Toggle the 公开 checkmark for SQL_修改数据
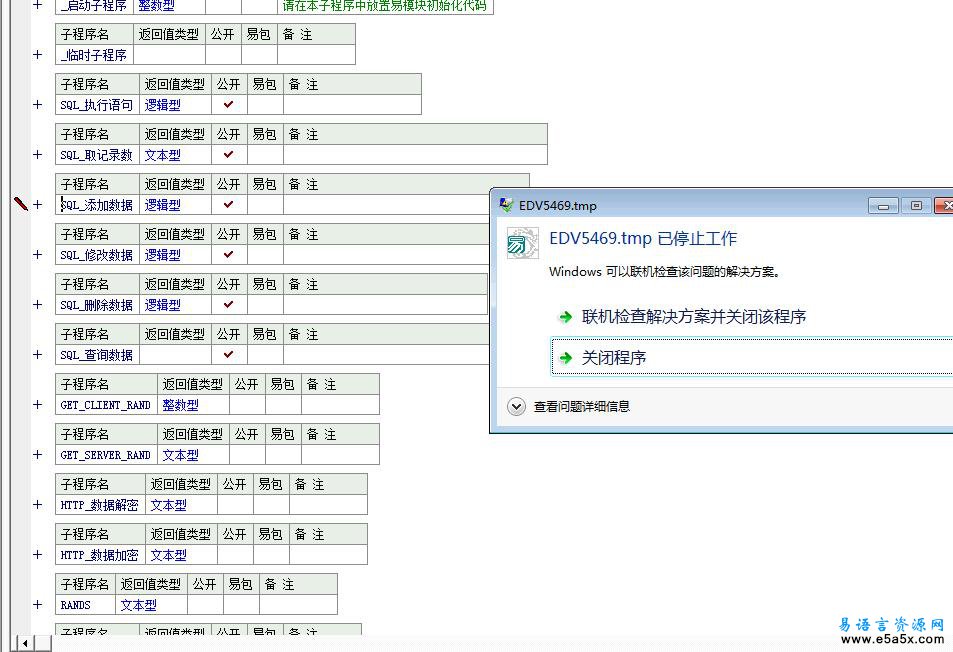The height and width of the screenshot is (652, 953). click(x=229, y=255)
